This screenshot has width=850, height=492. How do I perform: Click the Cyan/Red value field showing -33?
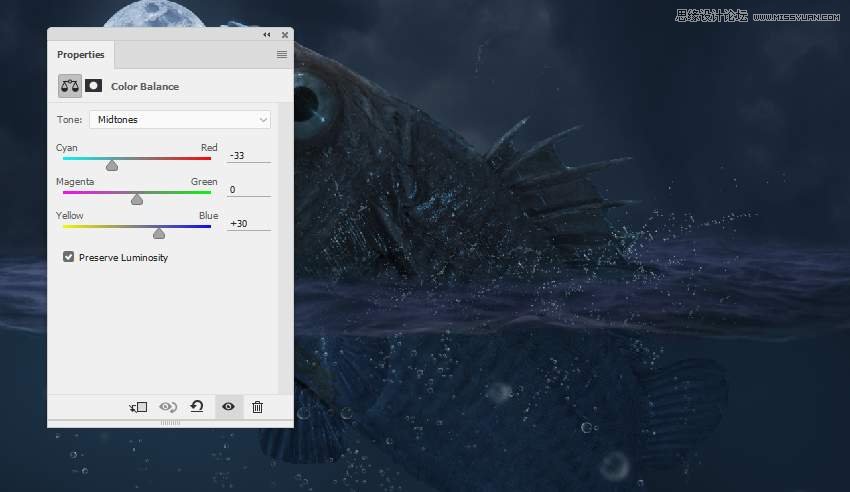coord(248,156)
